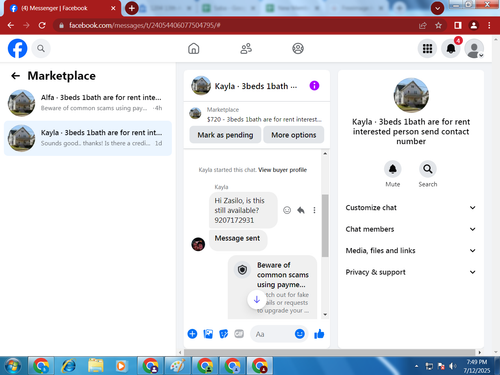Go to Home feed icon

click(194, 49)
